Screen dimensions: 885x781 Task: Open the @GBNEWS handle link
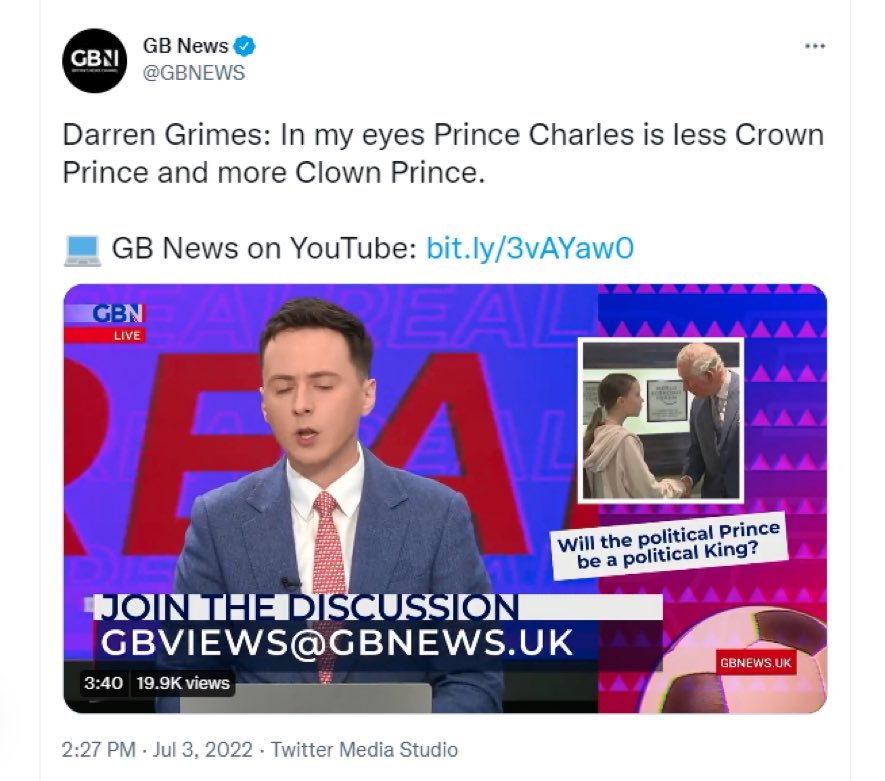[194, 73]
